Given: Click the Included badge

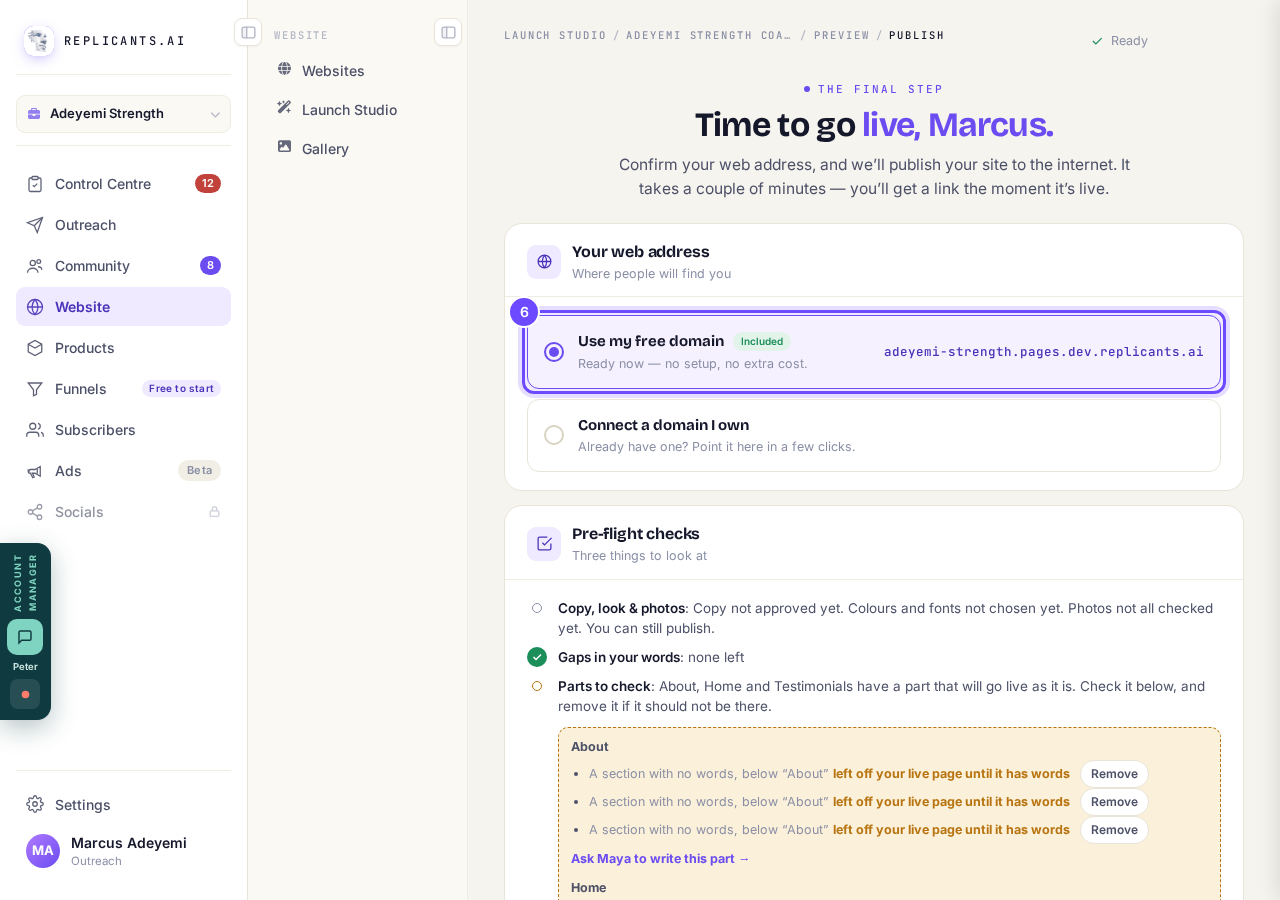Looking at the screenshot, I should pyautogui.click(x=762, y=342).
